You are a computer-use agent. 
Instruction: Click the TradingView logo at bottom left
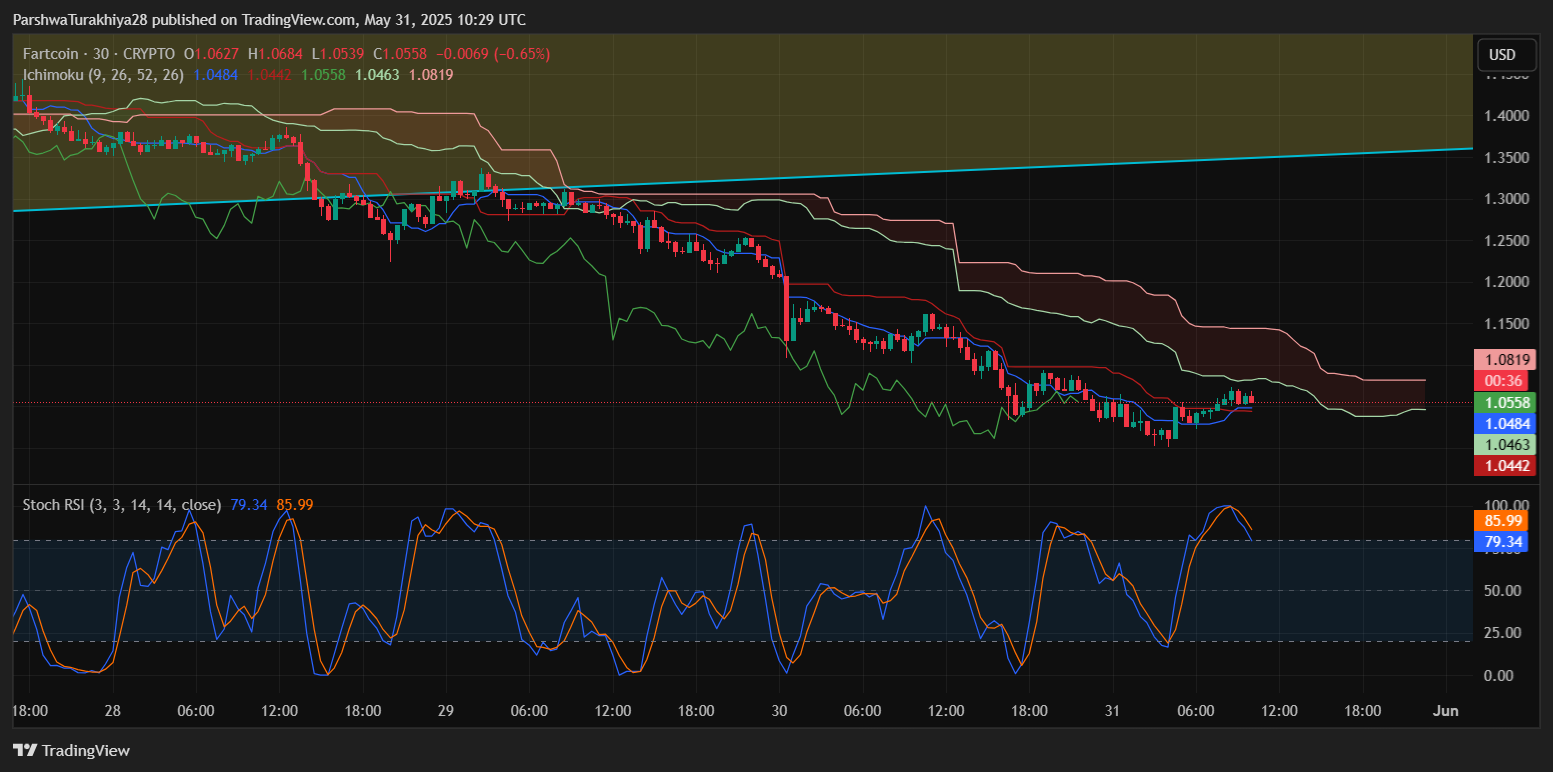(71, 750)
